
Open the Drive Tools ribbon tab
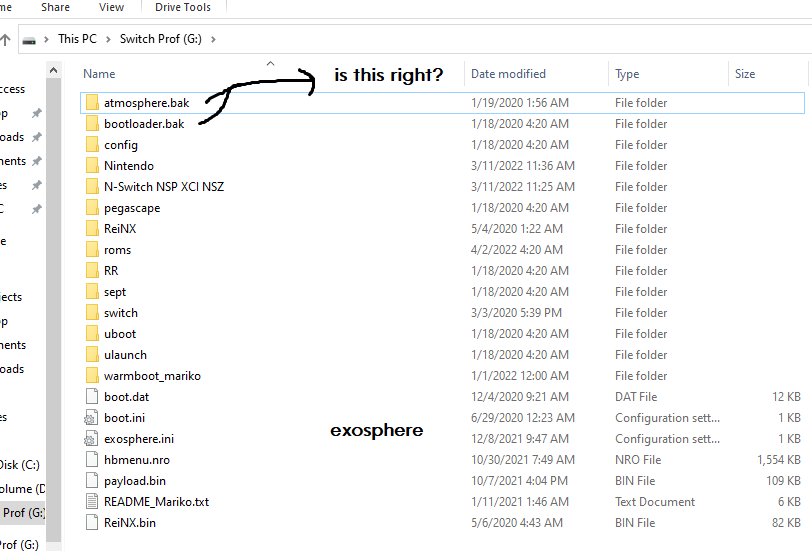click(x=183, y=7)
